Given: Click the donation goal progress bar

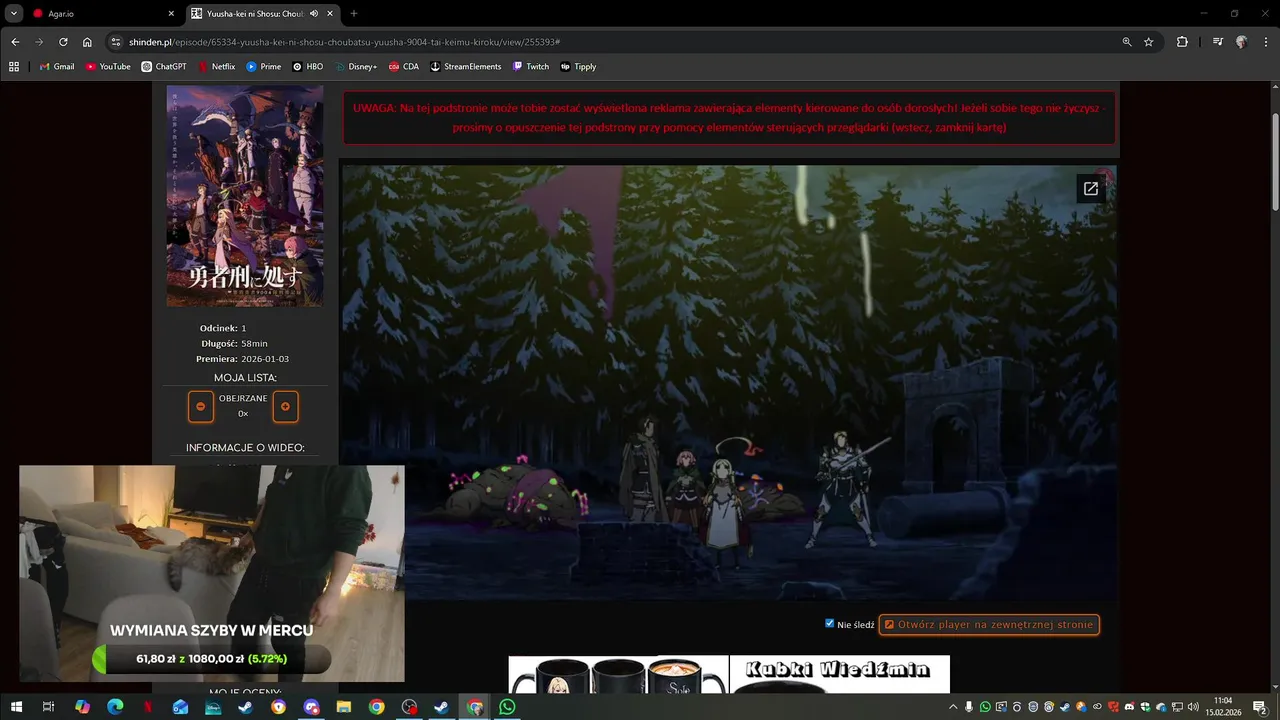Looking at the screenshot, I should [211, 659].
